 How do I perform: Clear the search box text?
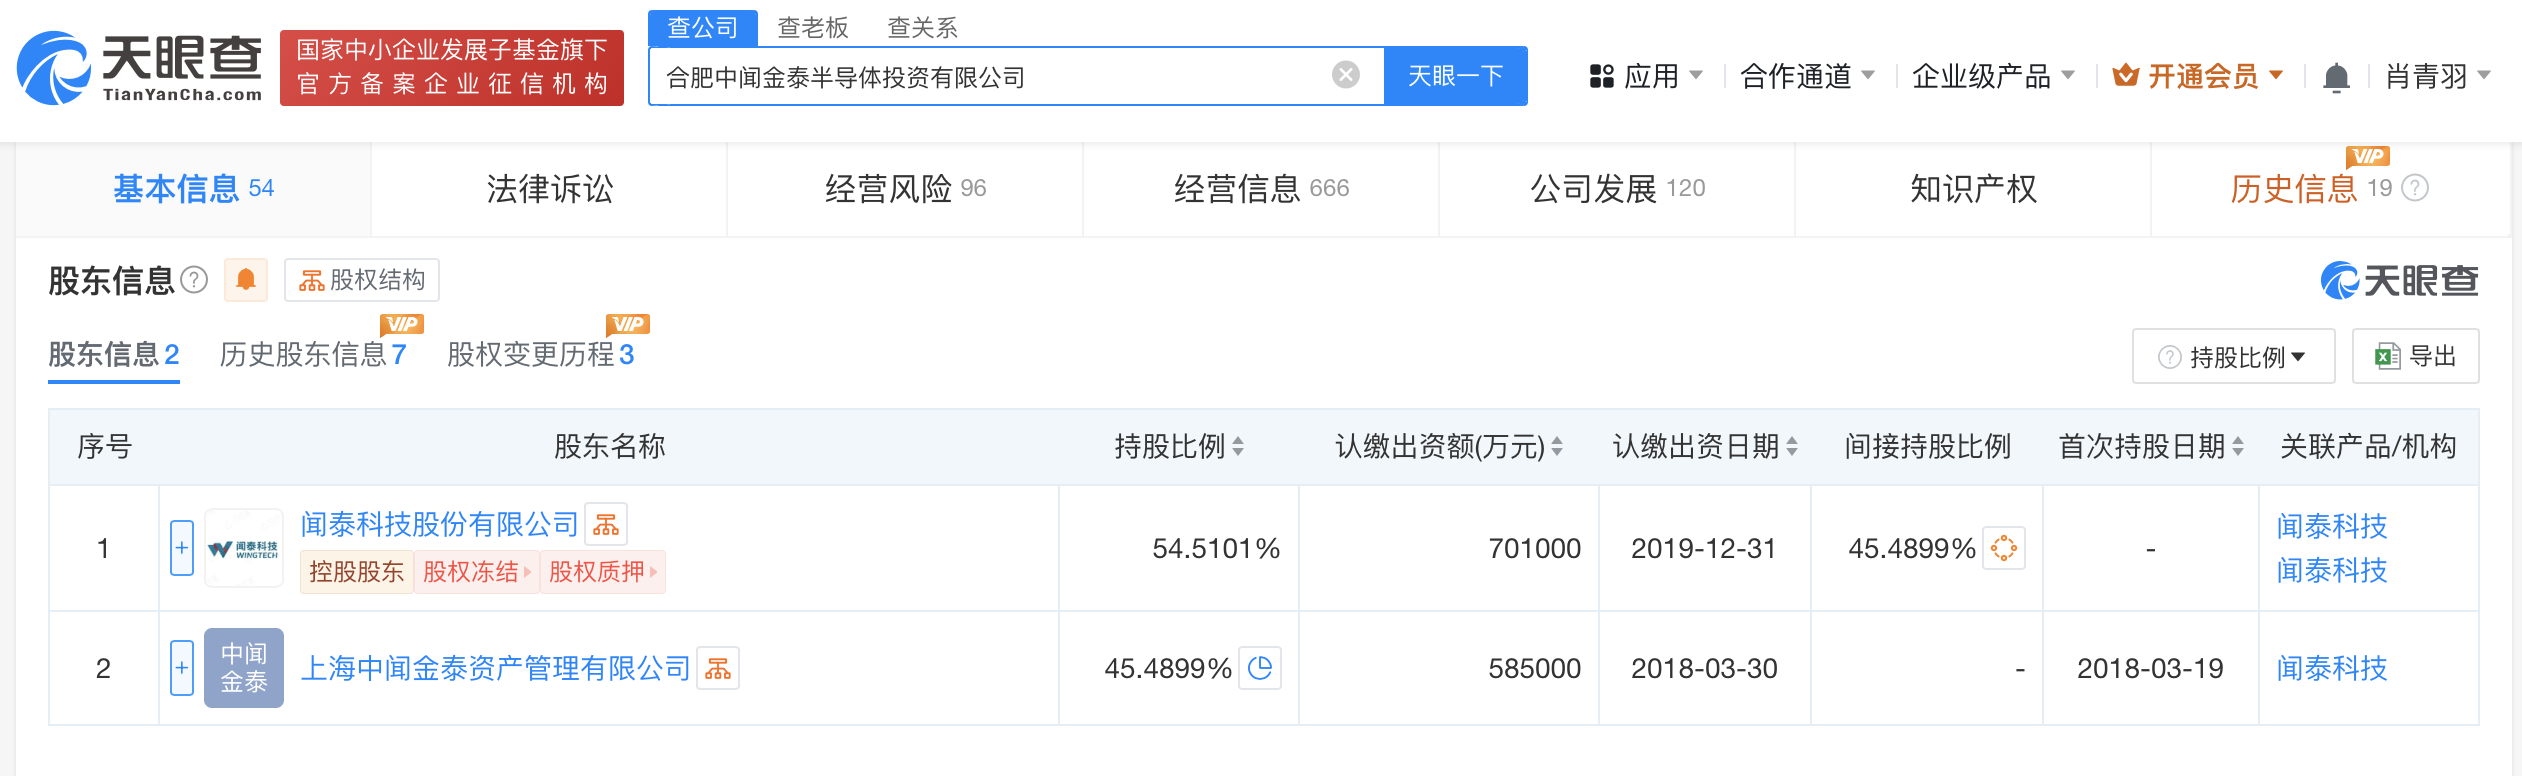tap(1346, 75)
